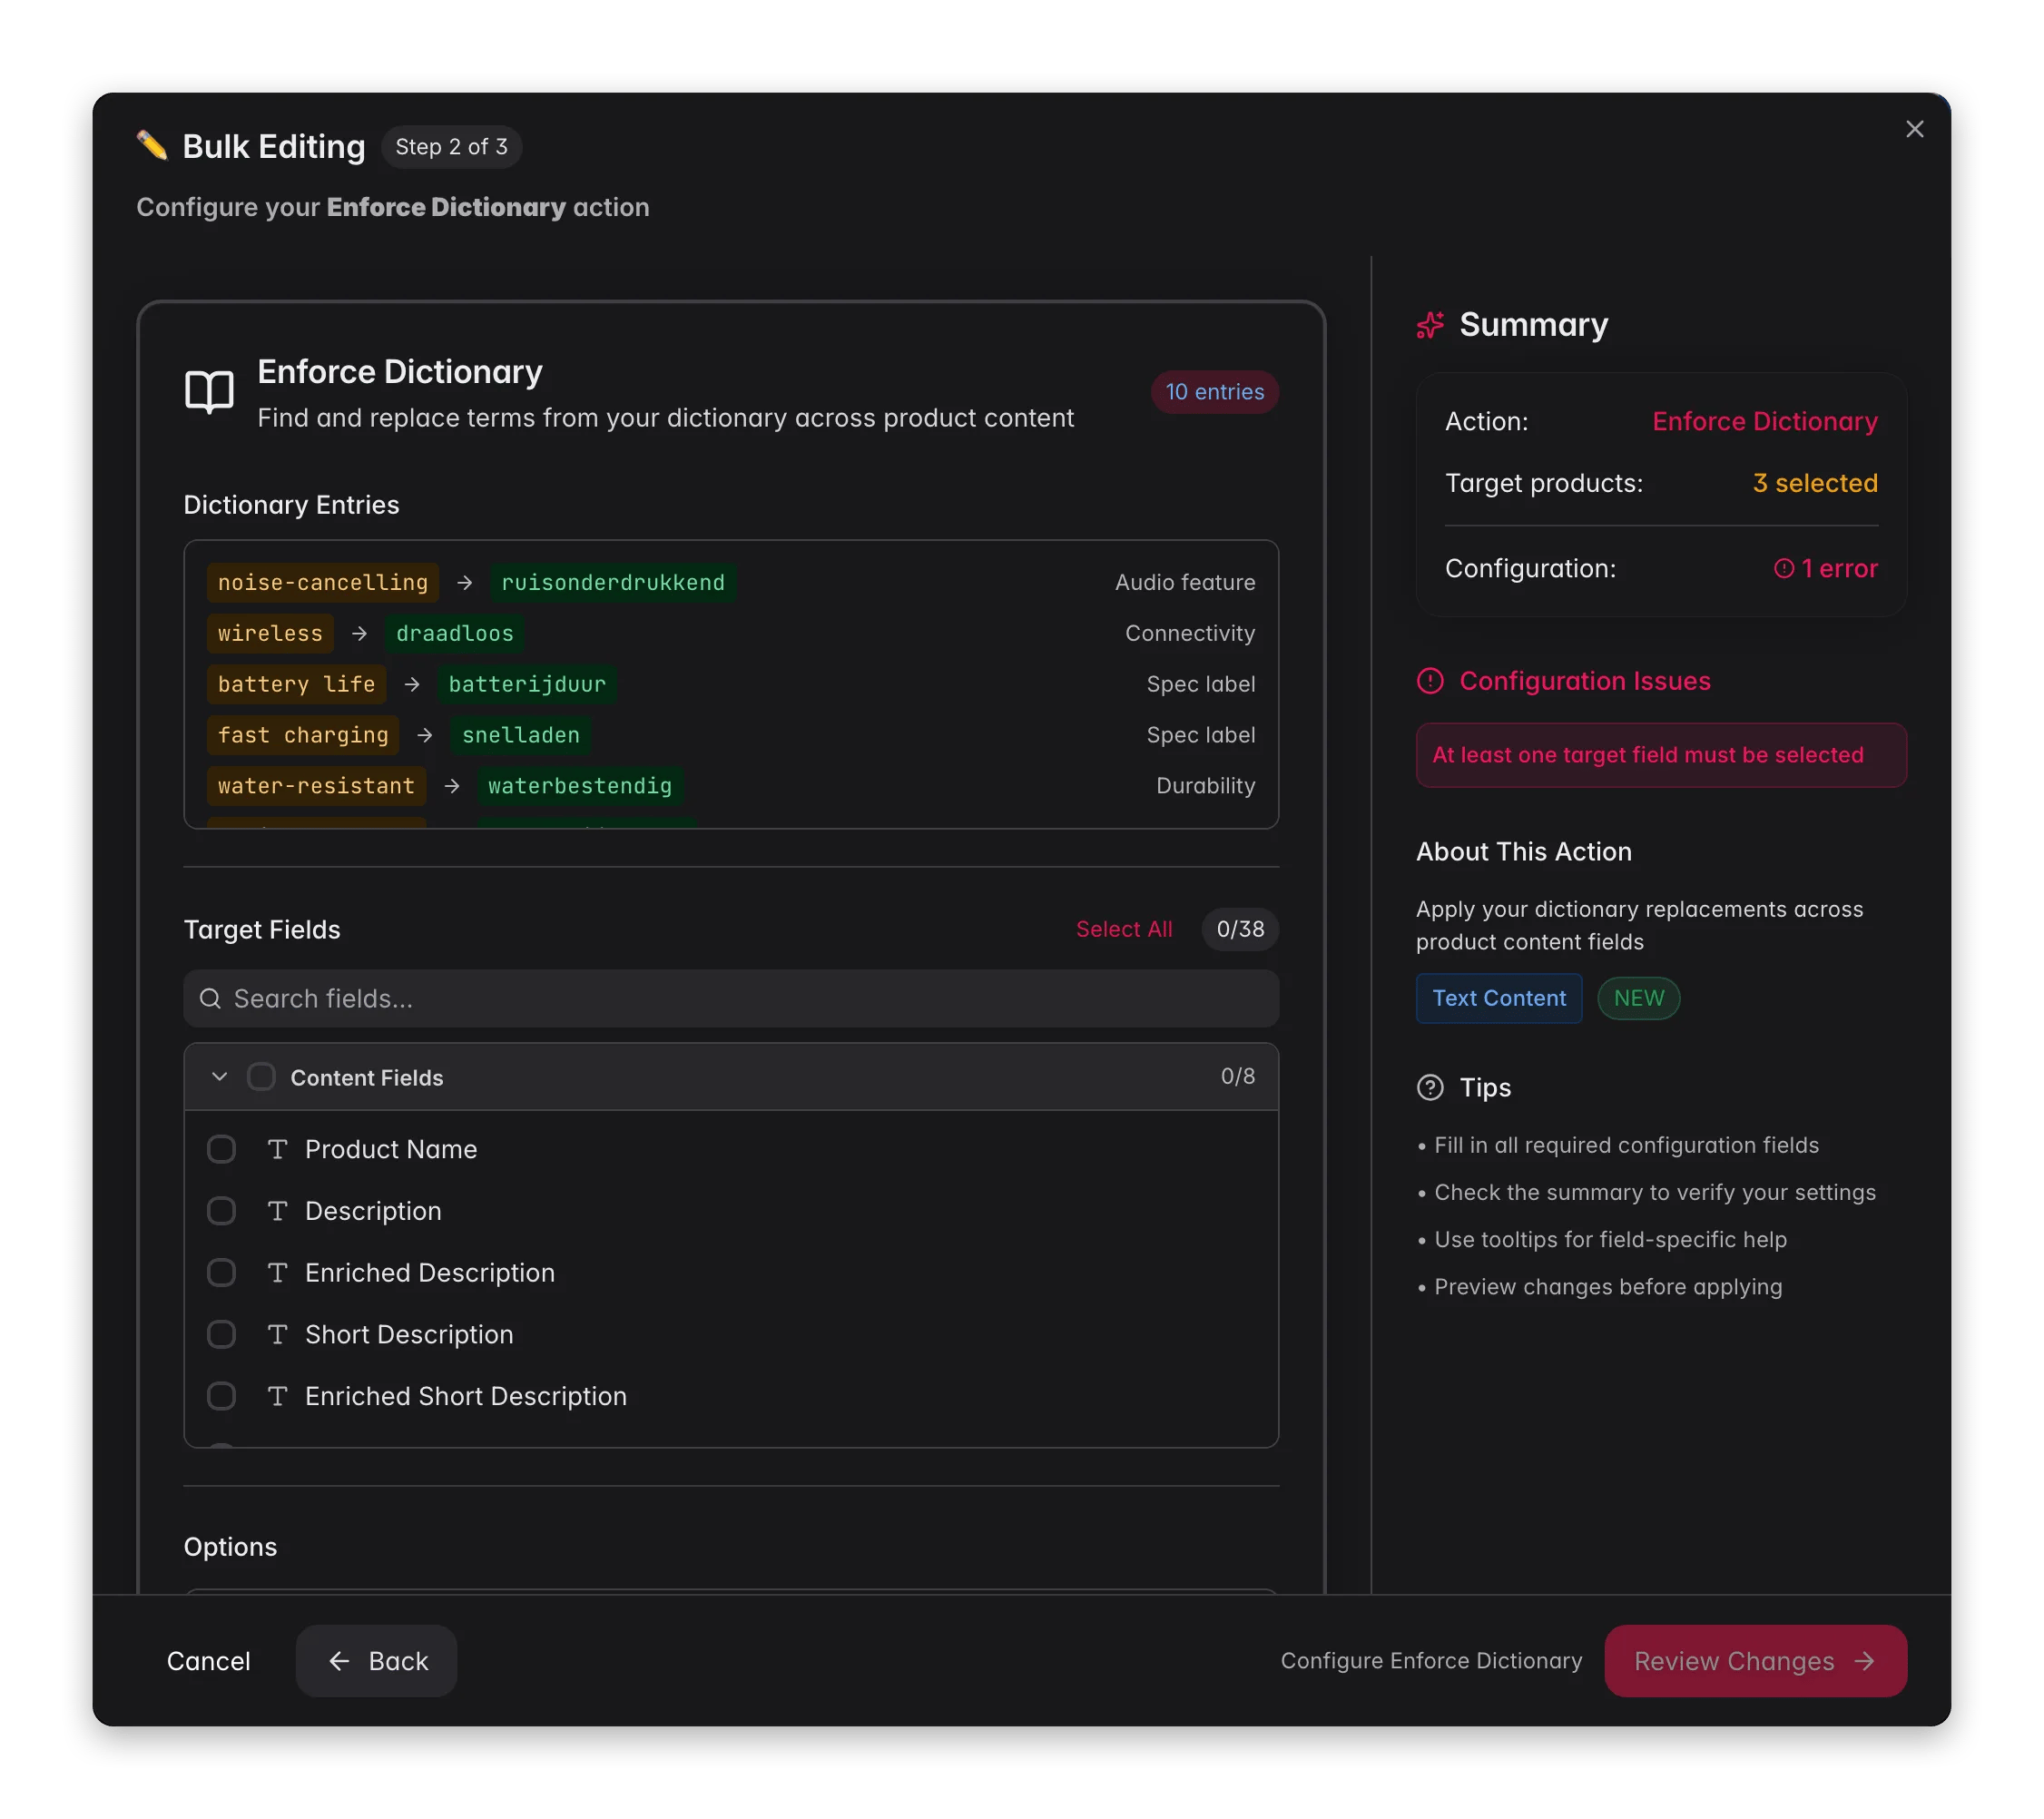2044x1819 pixels.
Task: Click the batterijduur replacement term
Action: (x=527, y=684)
